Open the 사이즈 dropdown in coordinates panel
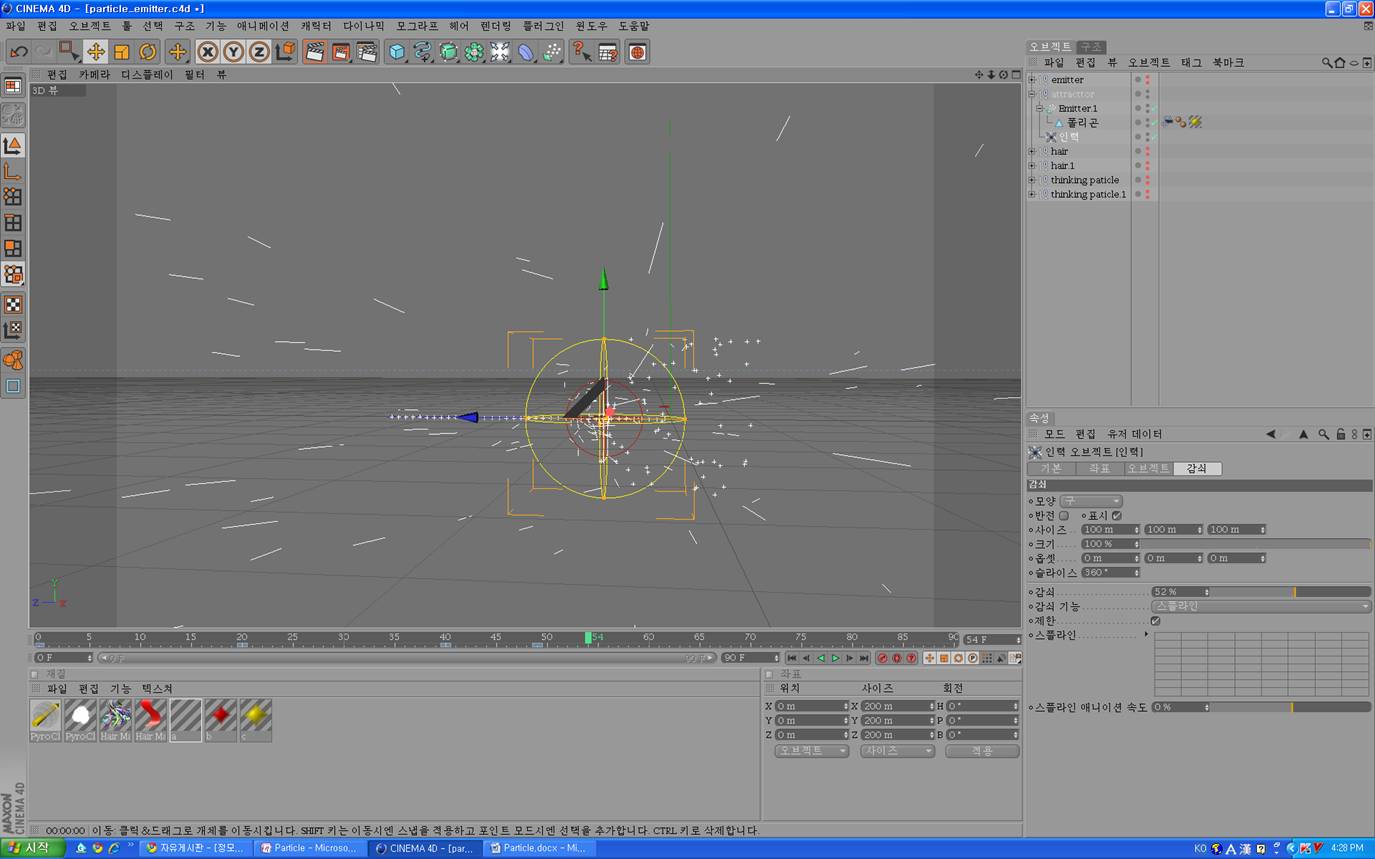The image size is (1375, 859). pos(897,751)
